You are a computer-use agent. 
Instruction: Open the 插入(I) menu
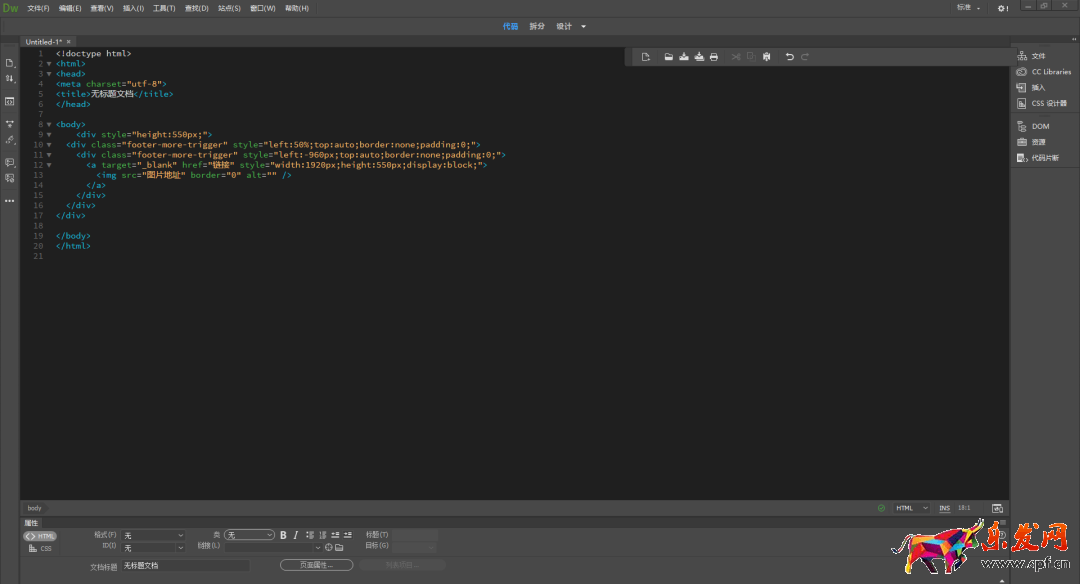[x=133, y=8]
